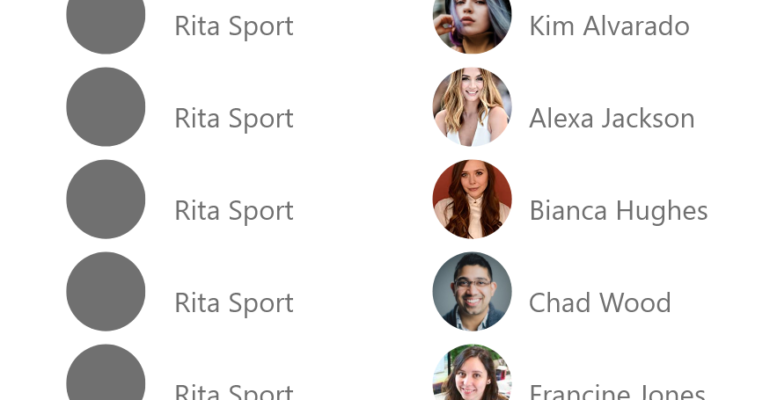Open Chad Wood's avatar with glasses
The height and width of the screenshot is (400, 770).
[x=472, y=292]
